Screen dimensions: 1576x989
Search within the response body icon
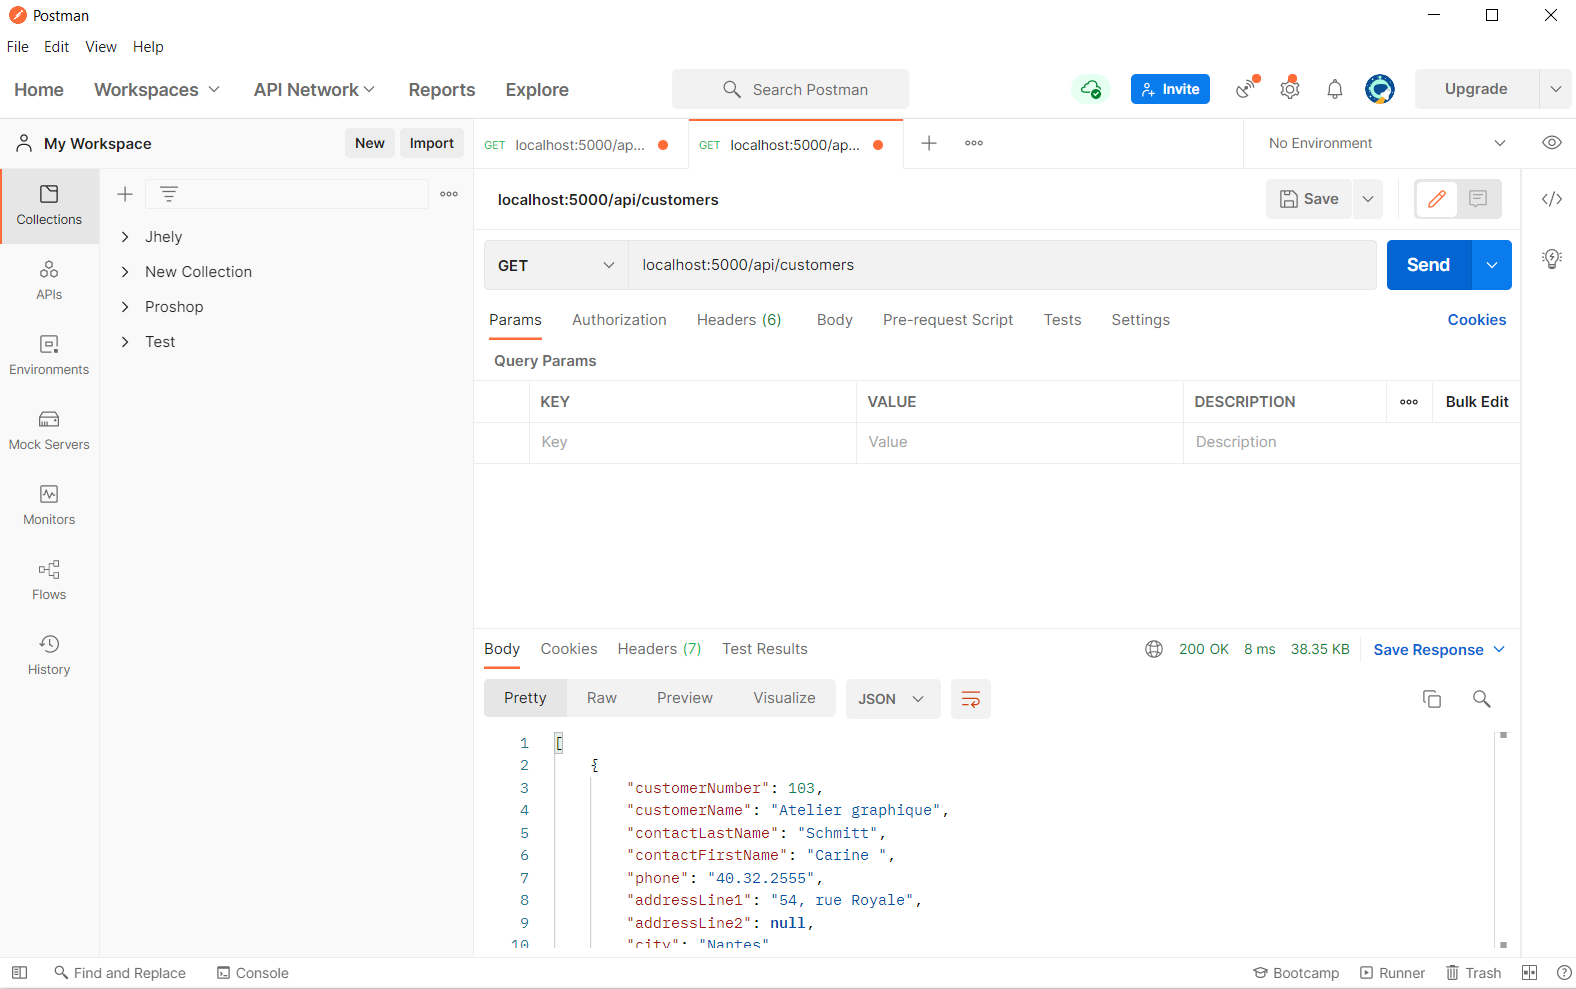tap(1482, 699)
